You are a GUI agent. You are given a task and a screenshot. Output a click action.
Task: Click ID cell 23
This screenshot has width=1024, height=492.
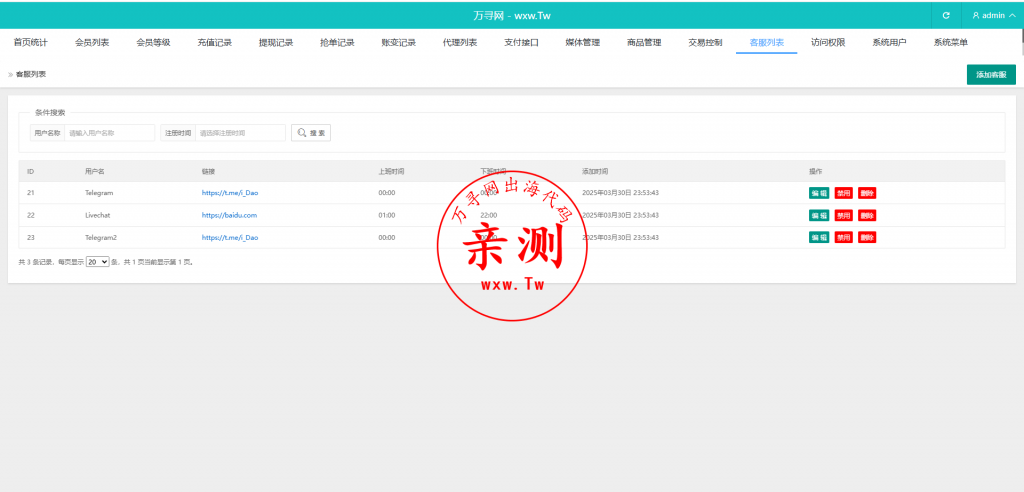(x=31, y=237)
